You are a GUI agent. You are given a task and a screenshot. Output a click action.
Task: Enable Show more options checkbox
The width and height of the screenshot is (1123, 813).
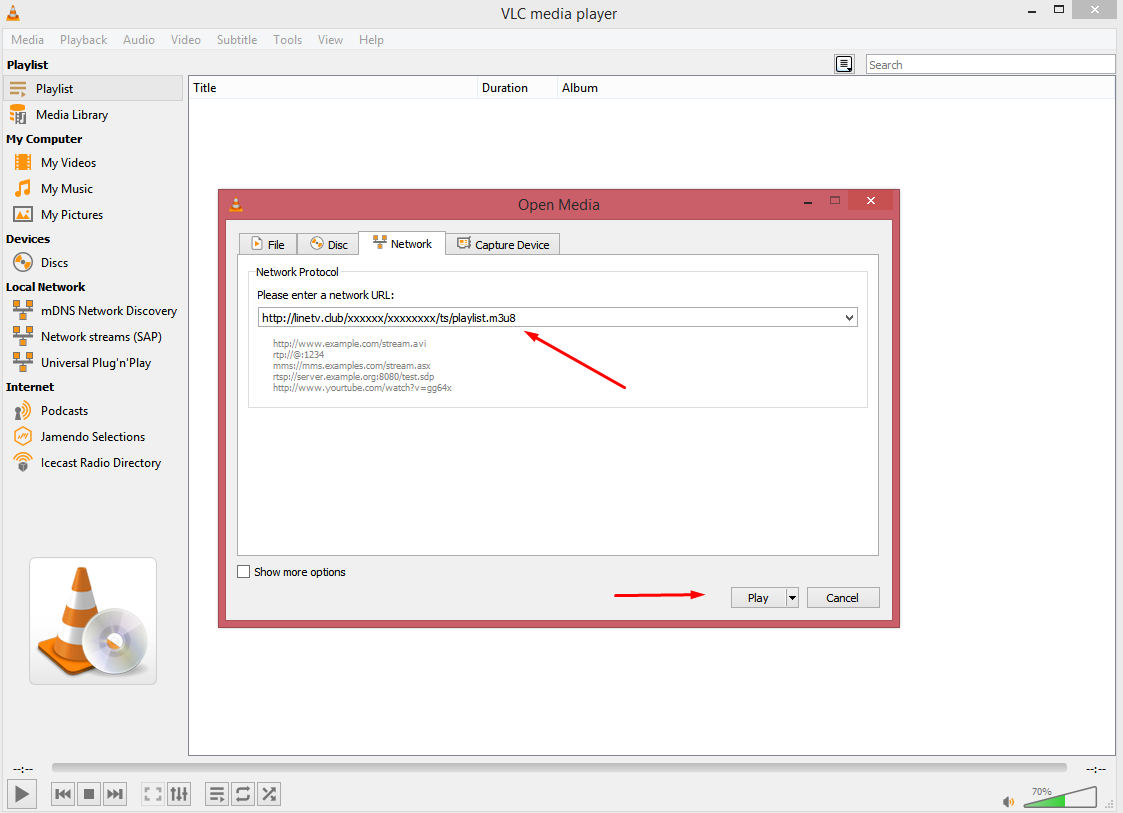(244, 572)
